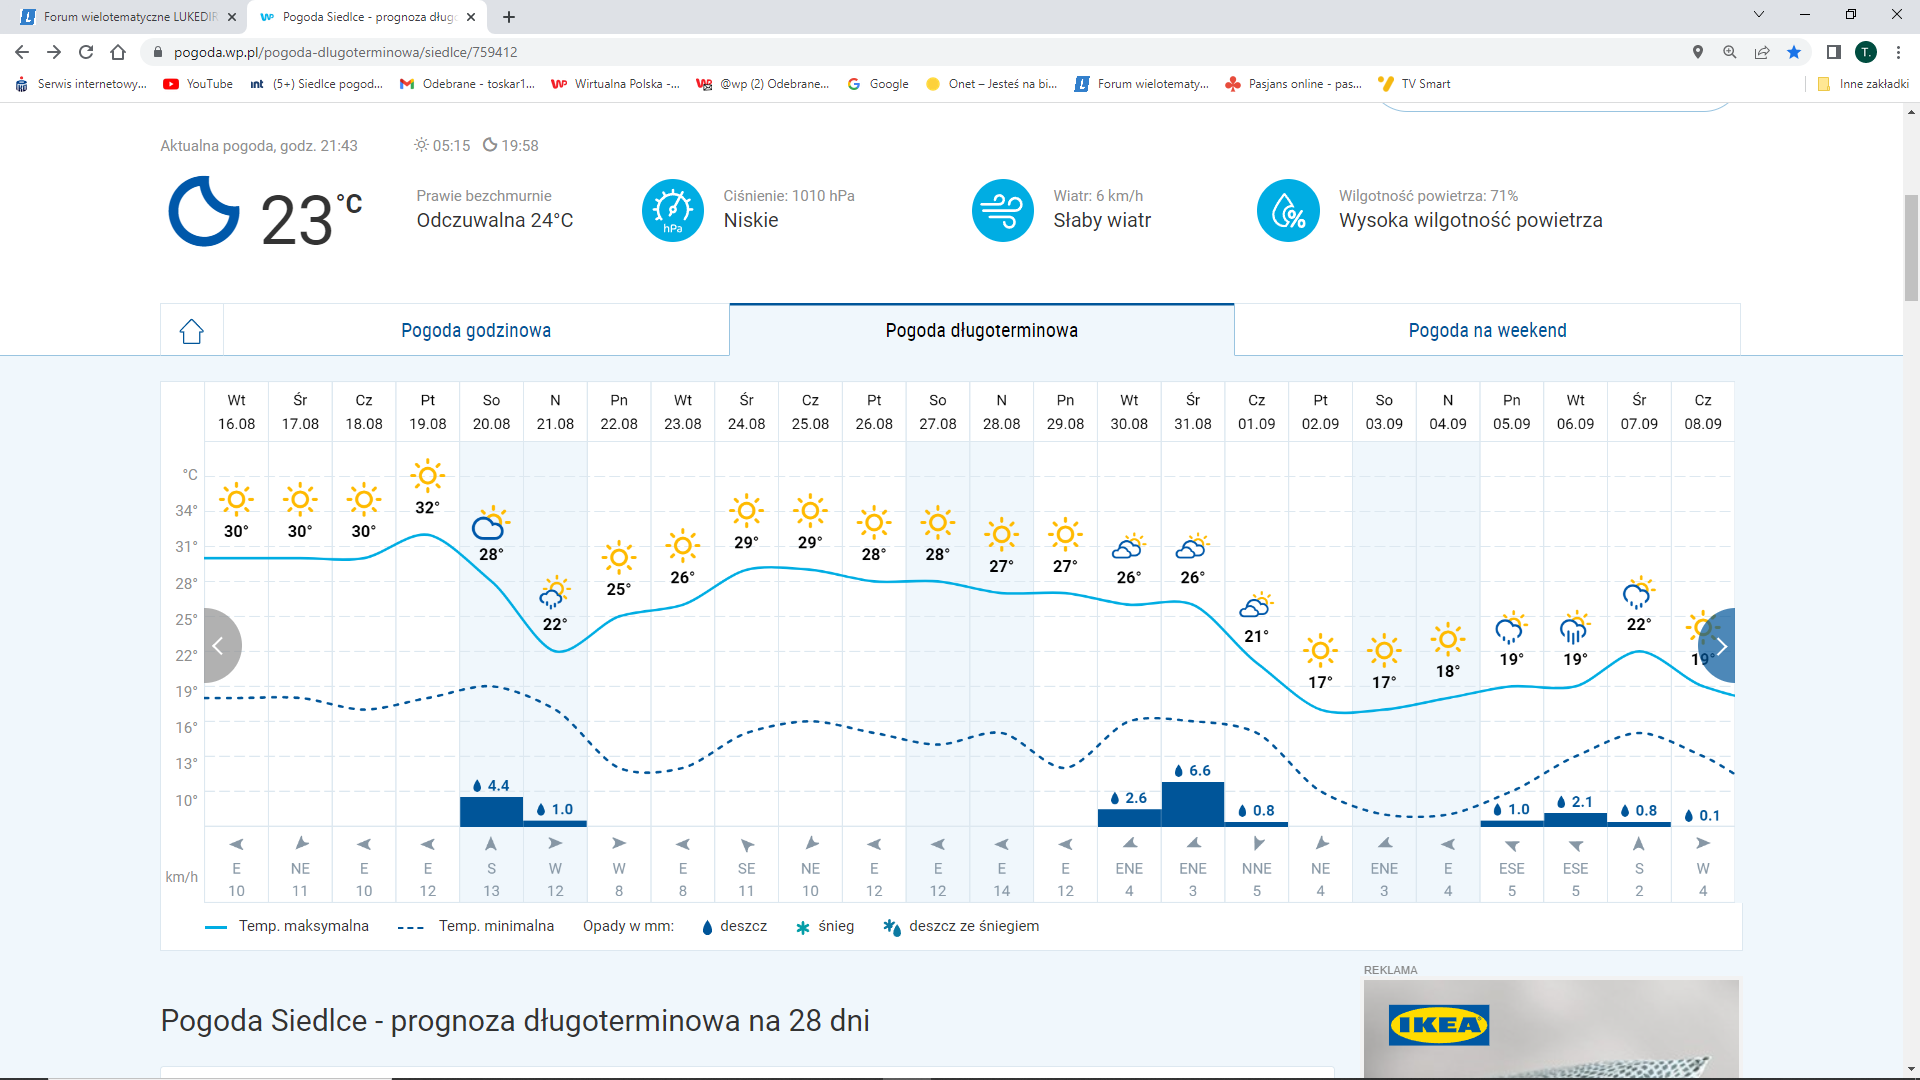Open the Inne zakładki bookmarks folder
The width and height of the screenshot is (1920, 1080).
click(1863, 84)
